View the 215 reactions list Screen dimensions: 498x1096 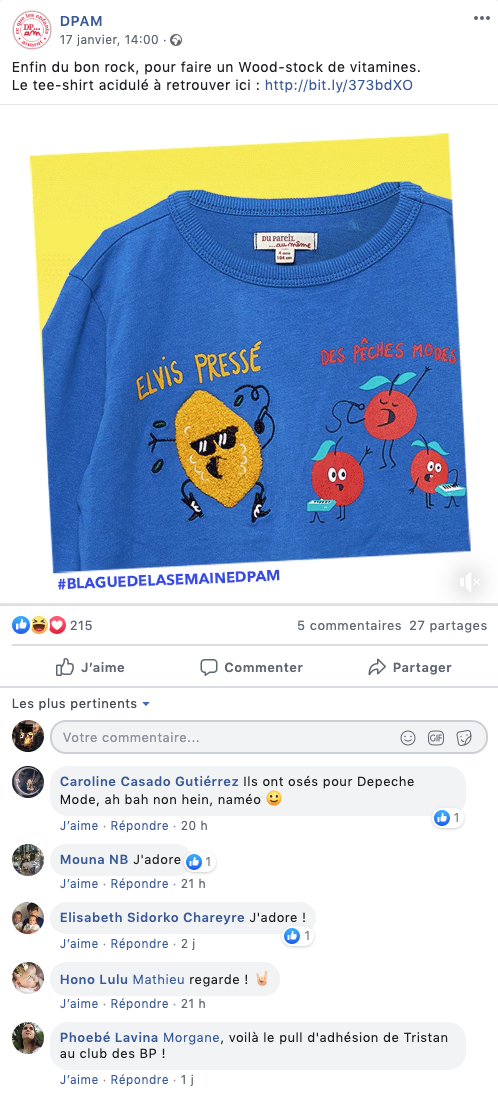coord(52,626)
